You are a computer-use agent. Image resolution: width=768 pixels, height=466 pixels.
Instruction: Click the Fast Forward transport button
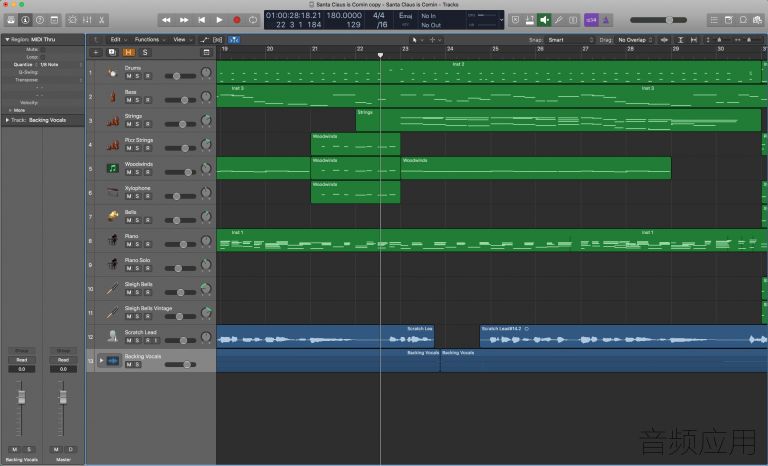184,20
